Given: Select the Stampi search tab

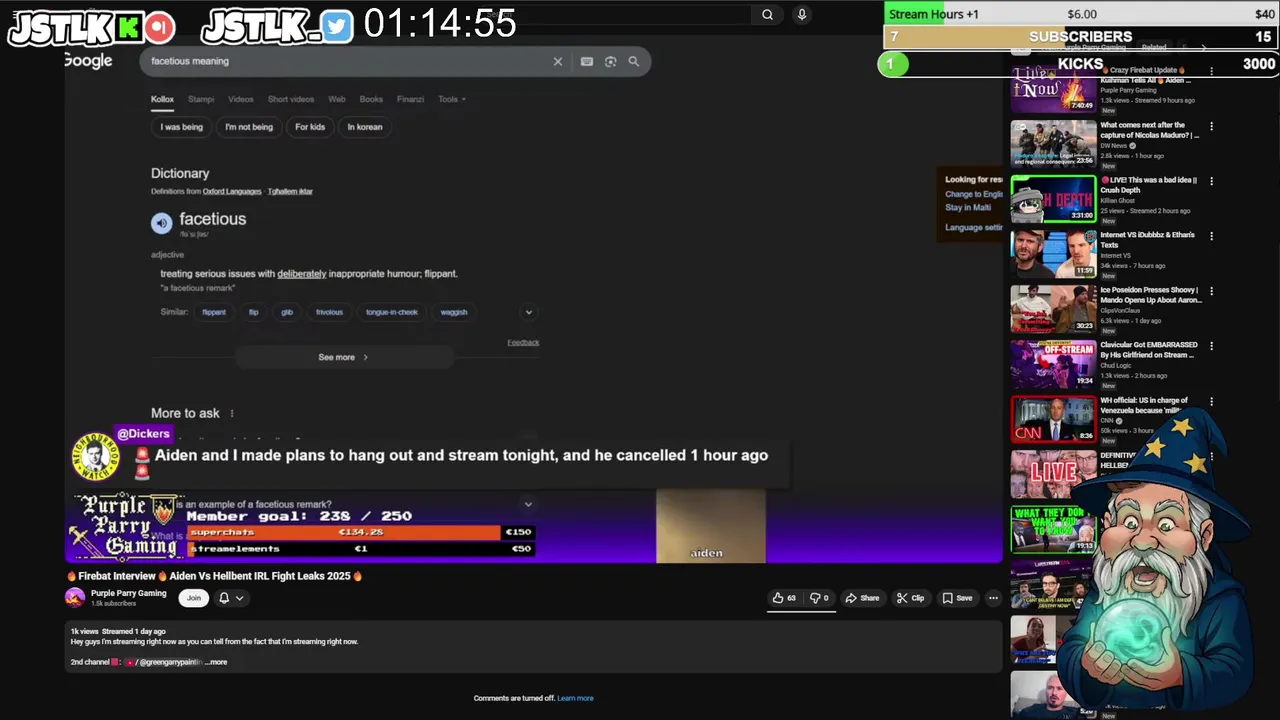Looking at the screenshot, I should [x=201, y=99].
